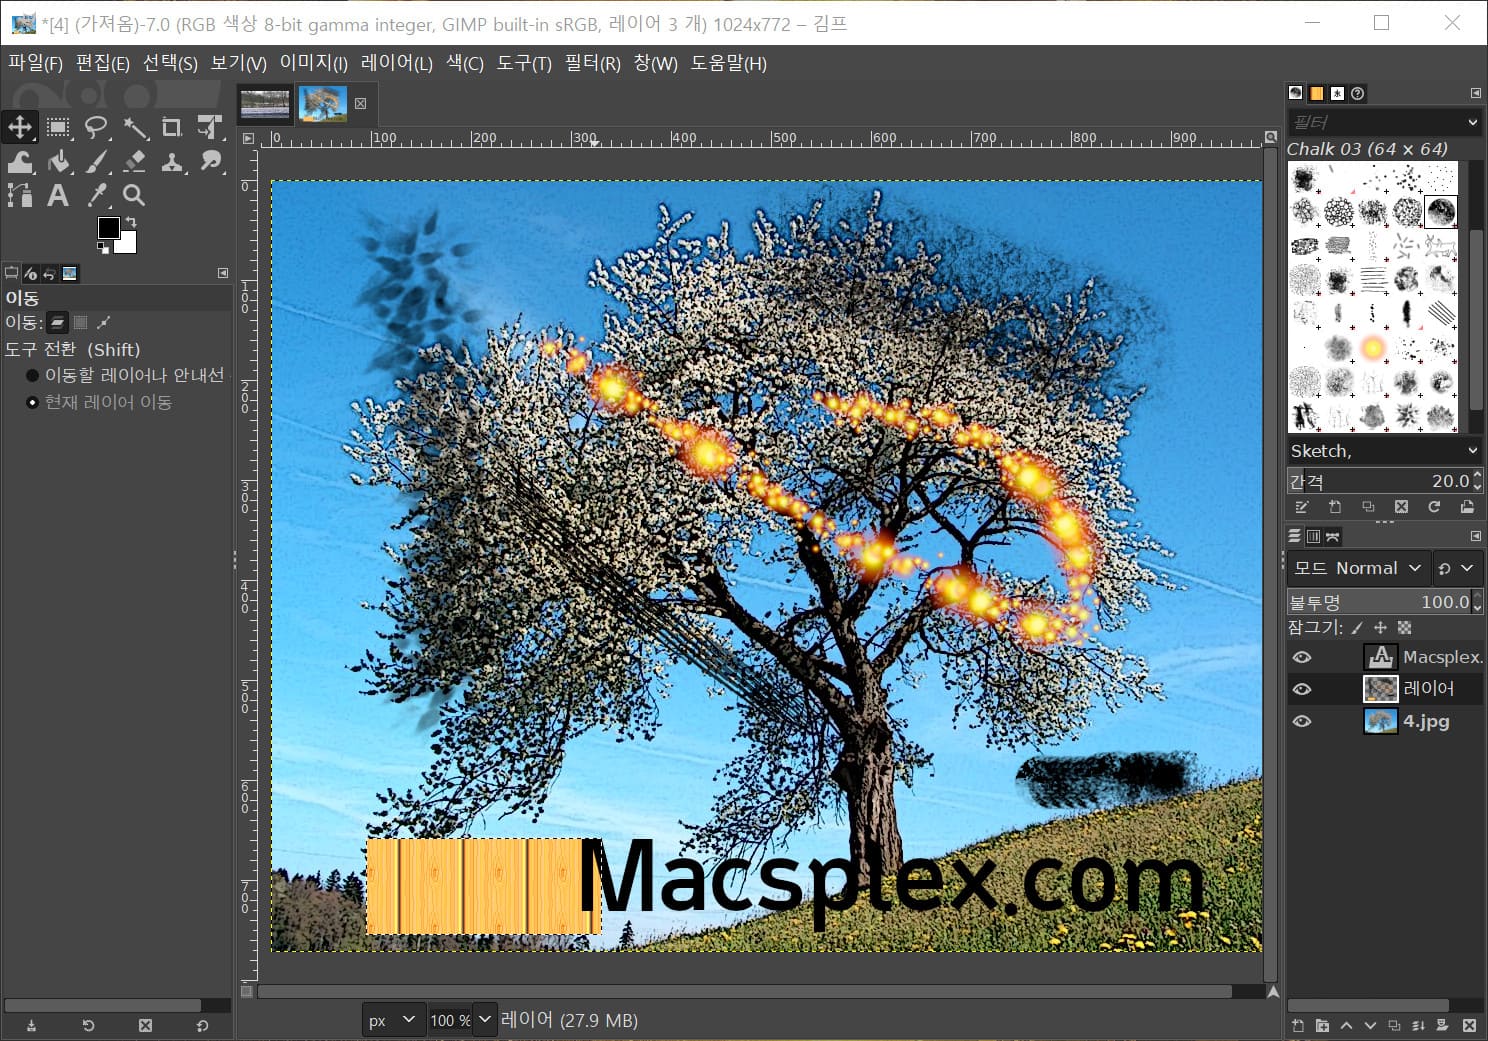Image resolution: width=1488 pixels, height=1041 pixels.
Task: Select the orange sparks brush thumbnail
Action: (1373, 349)
